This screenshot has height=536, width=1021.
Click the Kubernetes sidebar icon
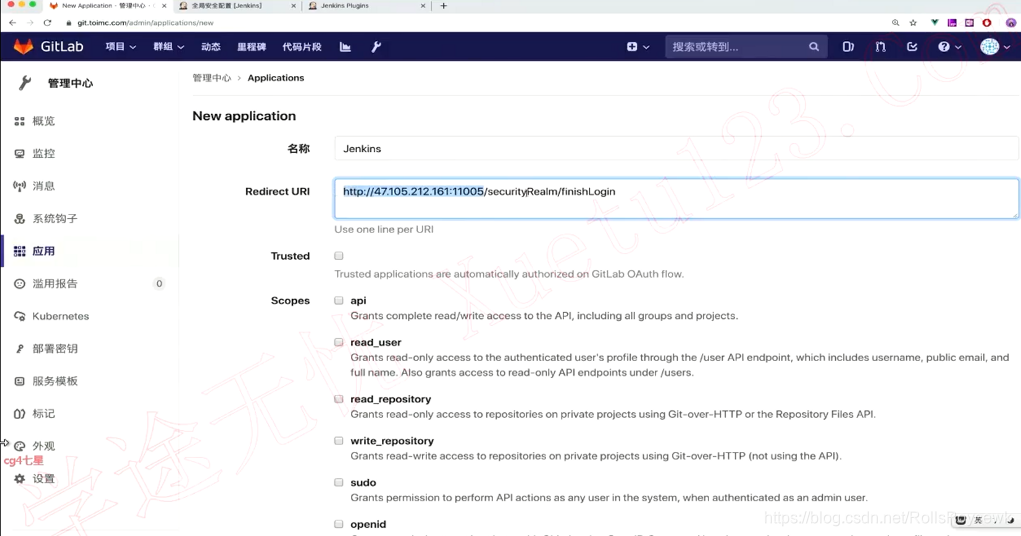tap(20, 317)
